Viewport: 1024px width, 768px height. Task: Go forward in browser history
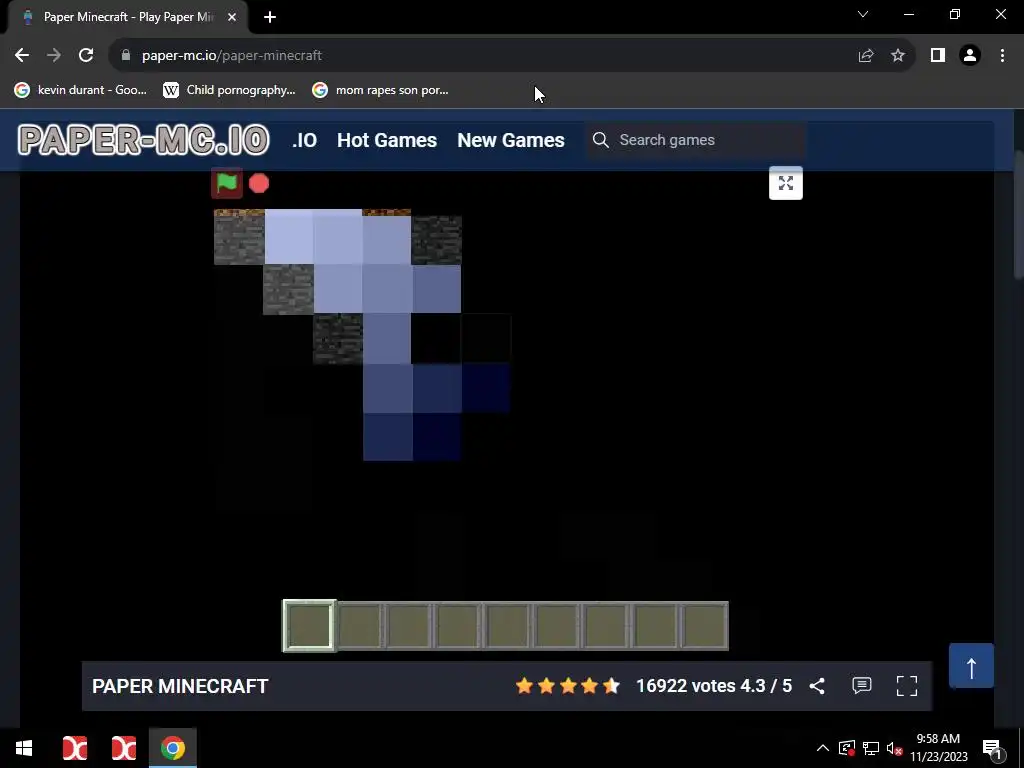(x=54, y=56)
